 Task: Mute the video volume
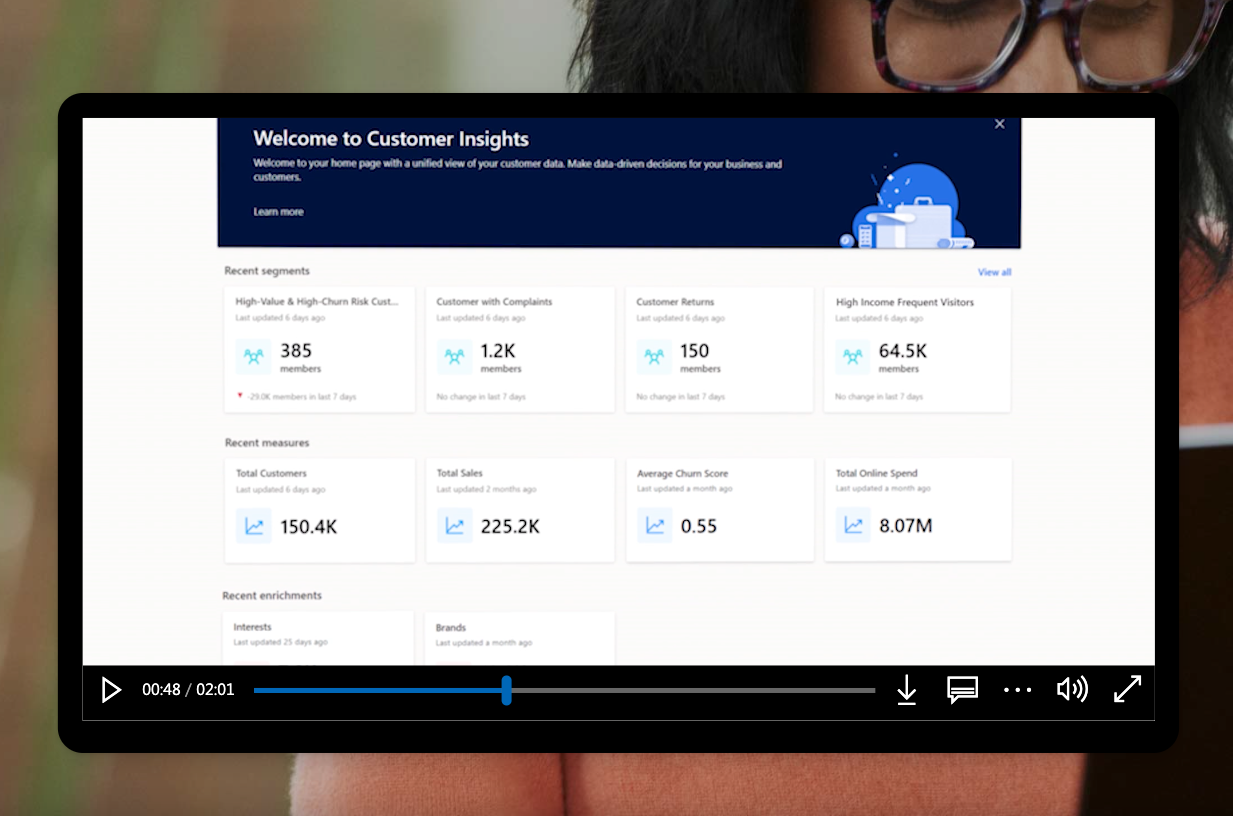(1072, 689)
